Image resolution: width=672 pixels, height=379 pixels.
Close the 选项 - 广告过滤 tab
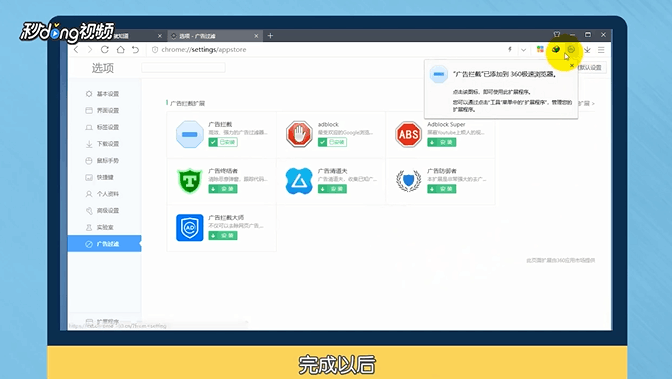point(256,36)
